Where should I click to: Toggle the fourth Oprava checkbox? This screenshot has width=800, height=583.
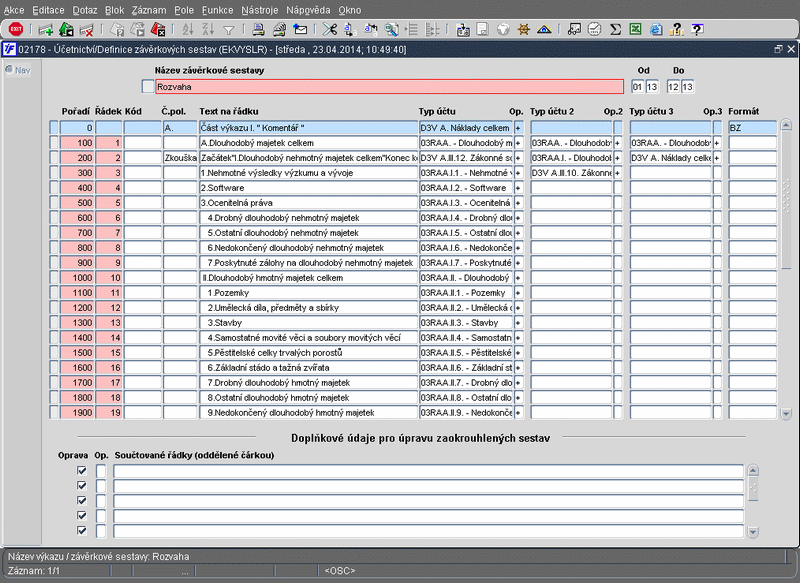pyautogui.click(x=82, y=516)
